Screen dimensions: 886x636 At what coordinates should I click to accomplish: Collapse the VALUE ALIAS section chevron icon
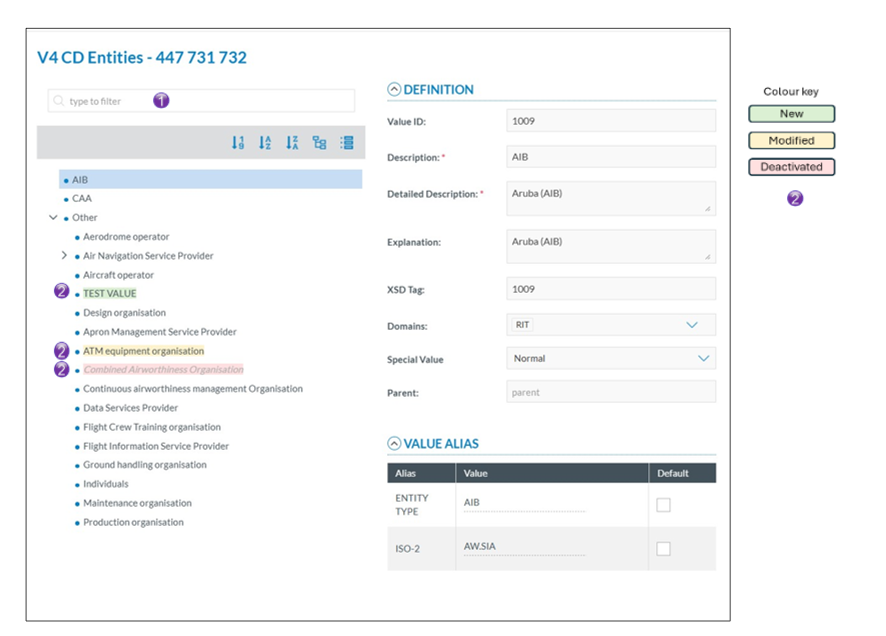click(x=394, y=444)
